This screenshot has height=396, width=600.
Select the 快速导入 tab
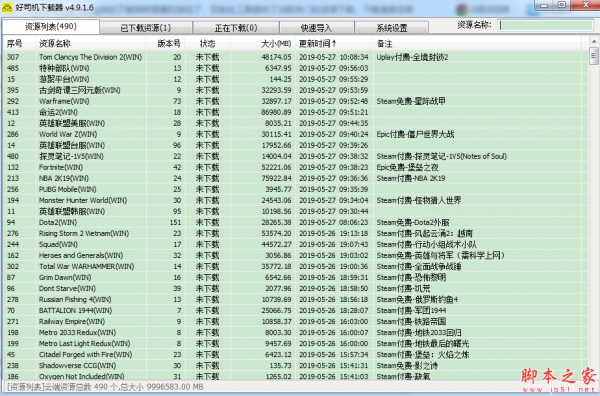point(316,28)
